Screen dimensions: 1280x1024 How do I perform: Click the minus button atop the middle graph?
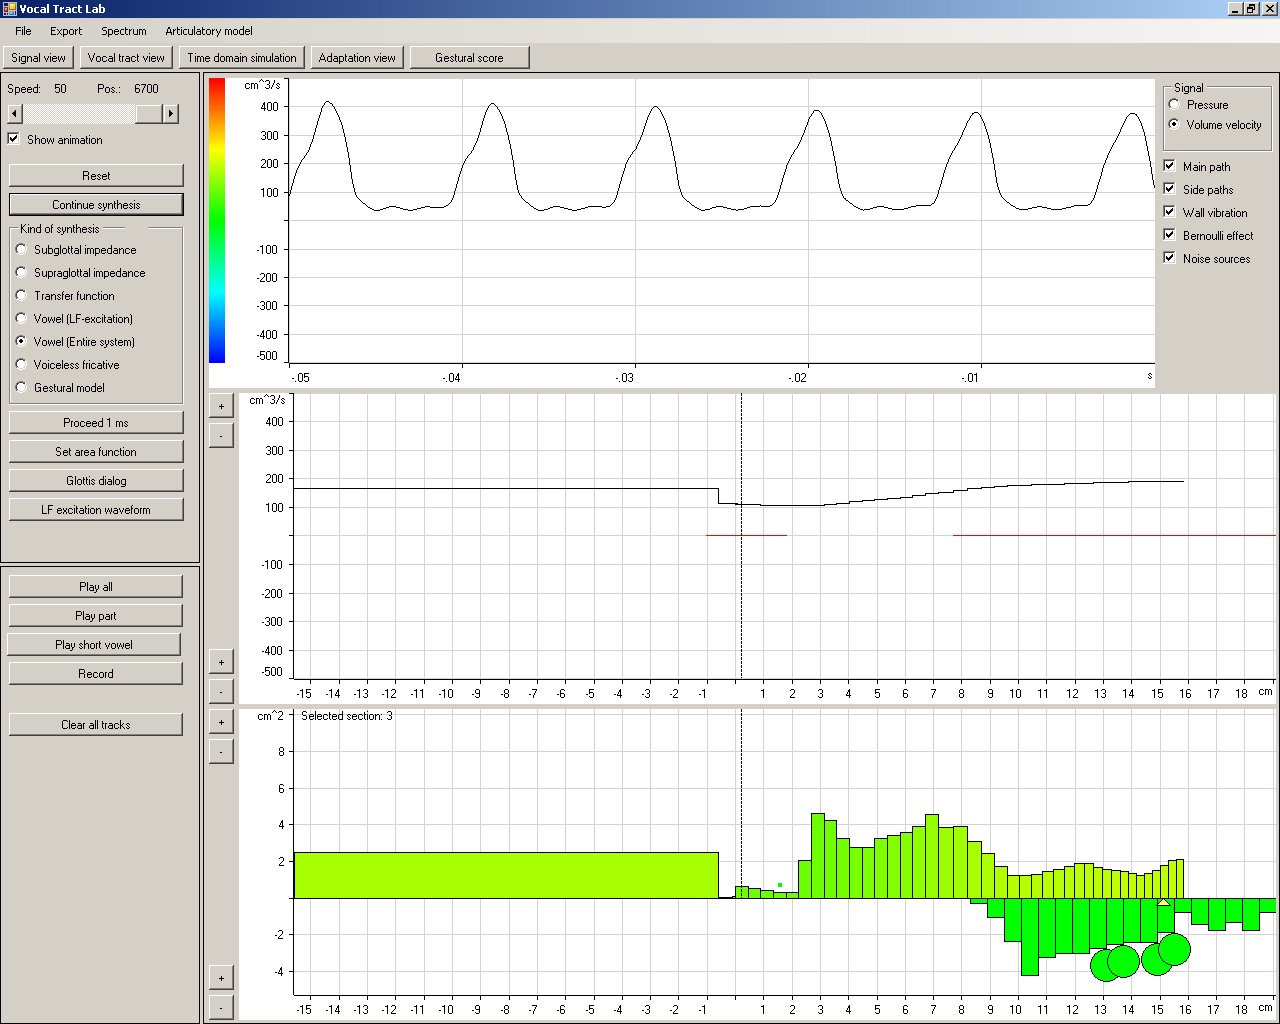point(221,435)
